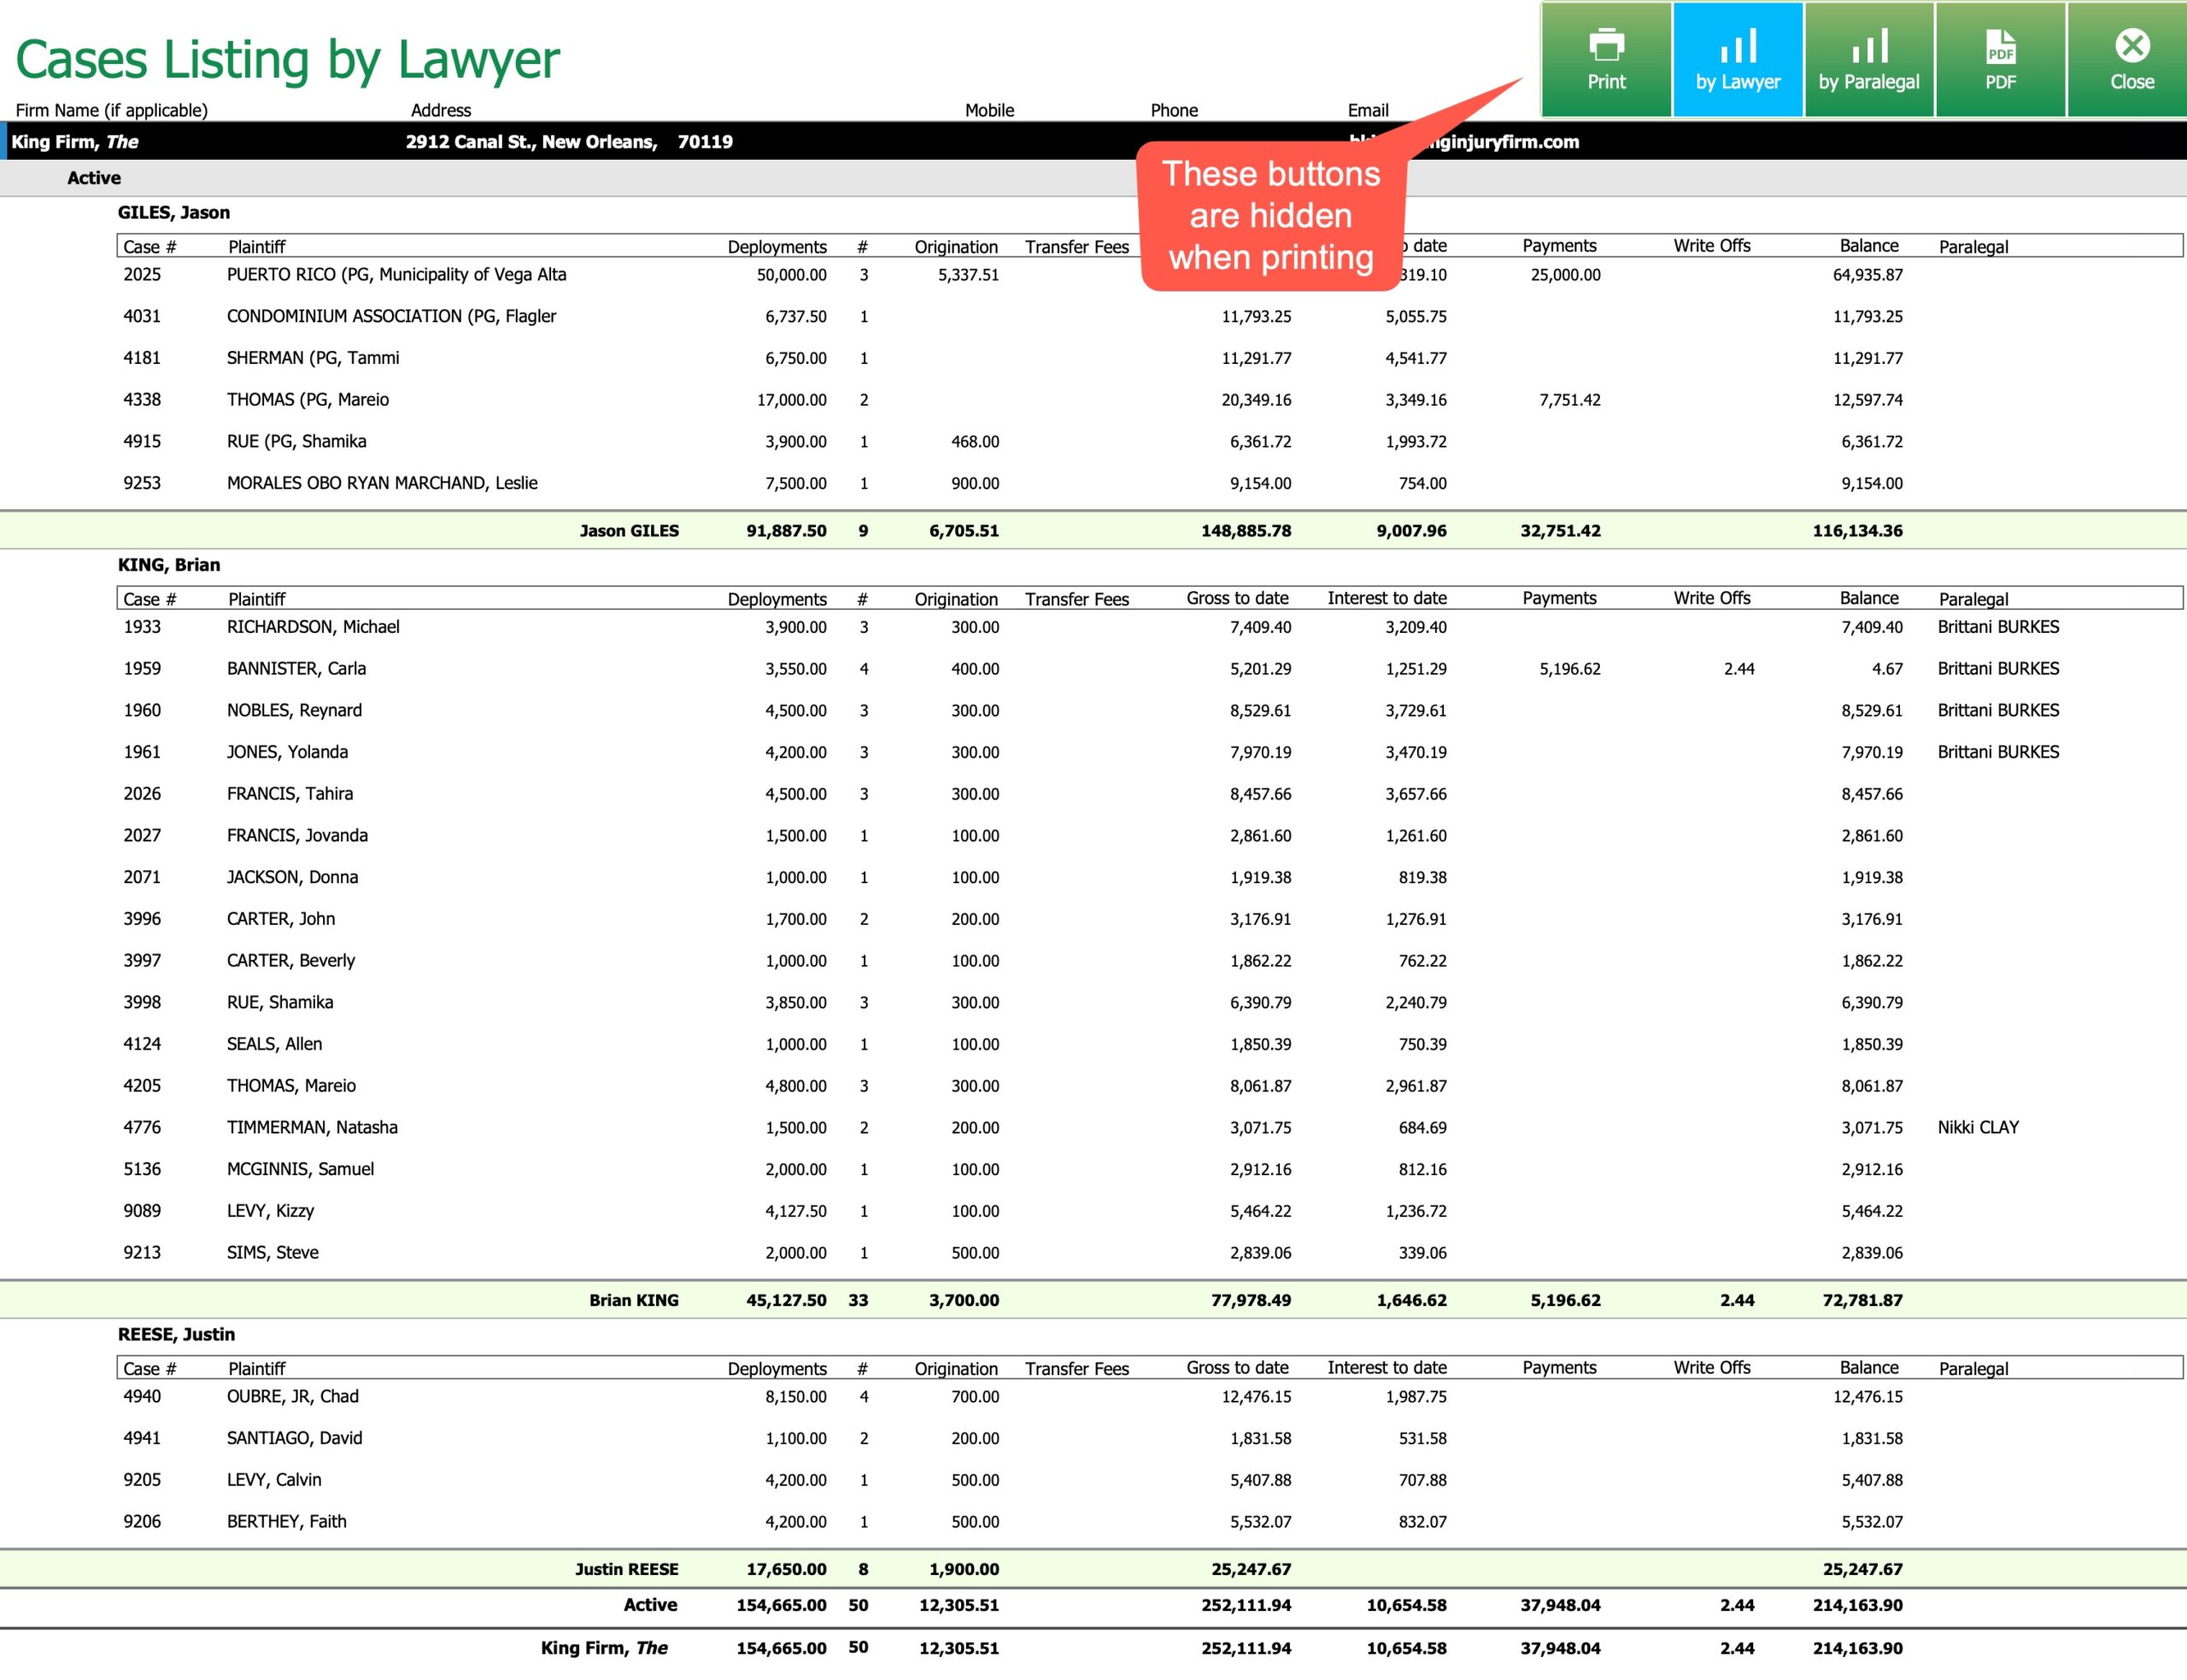This screenshot has width=2187, height=1680.
Task: Click plaintiff RICHARDSON, Michael
Action: click(x=313, y=627)
